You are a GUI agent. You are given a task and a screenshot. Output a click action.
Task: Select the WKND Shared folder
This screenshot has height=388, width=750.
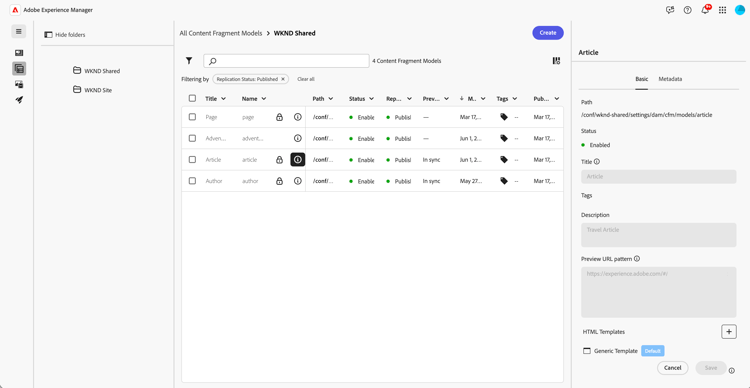click(x=97, y=71)
